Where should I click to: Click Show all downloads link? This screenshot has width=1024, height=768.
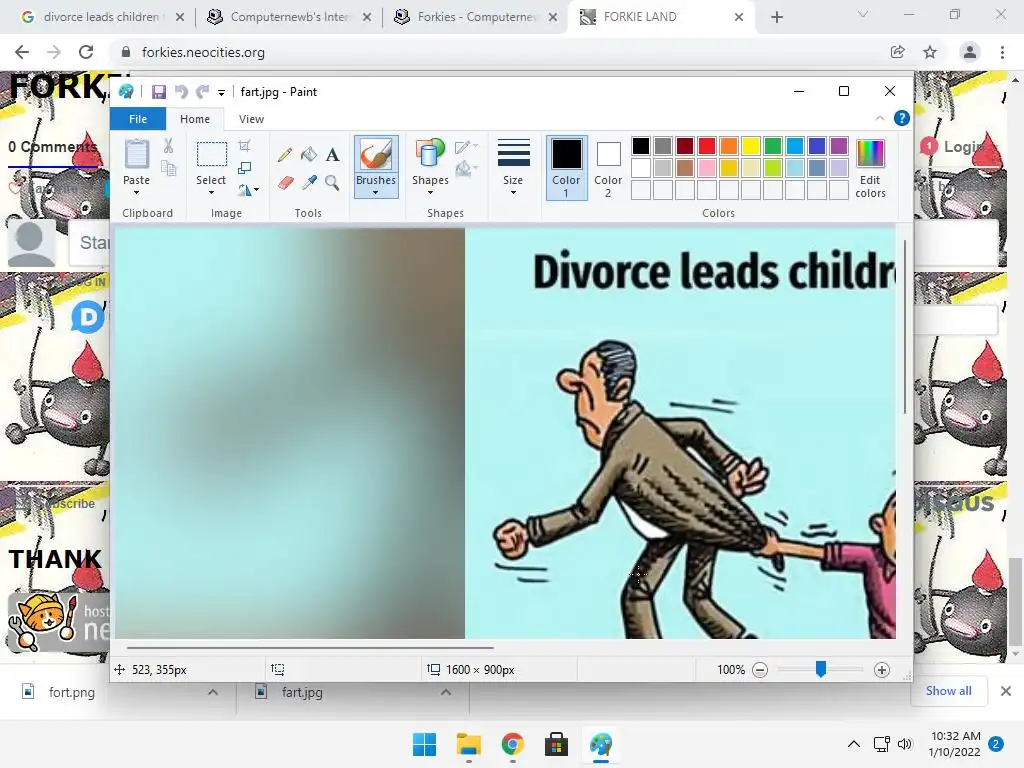pyautogui.click(x=948, y=691)
